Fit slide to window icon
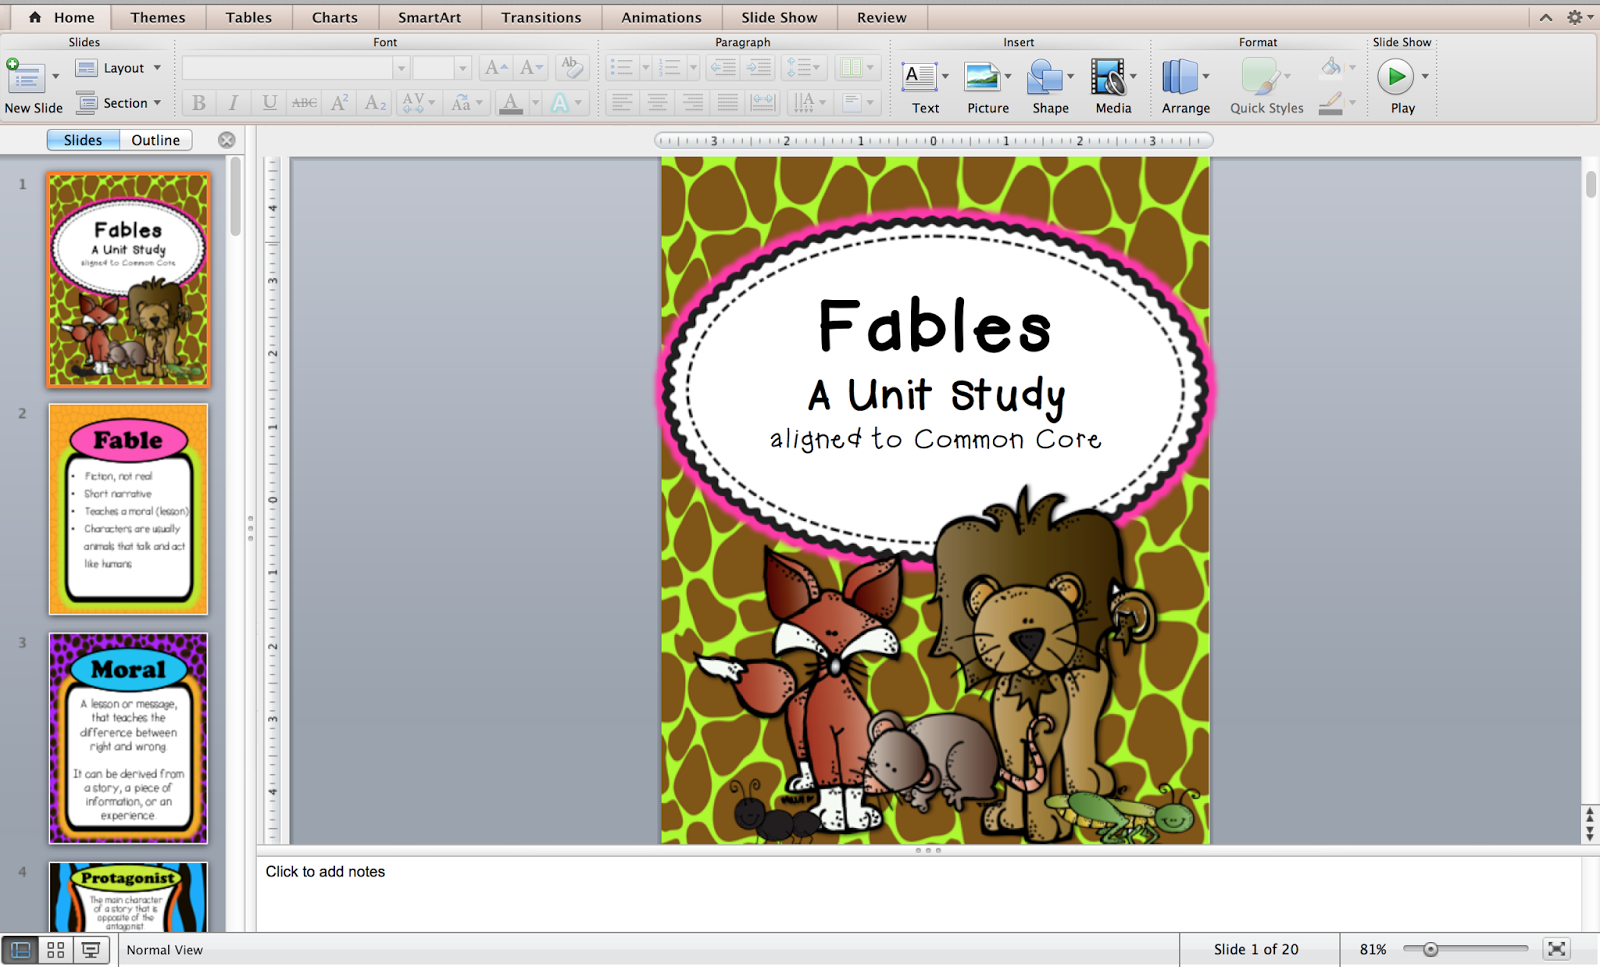 [x=1557, y=949]
